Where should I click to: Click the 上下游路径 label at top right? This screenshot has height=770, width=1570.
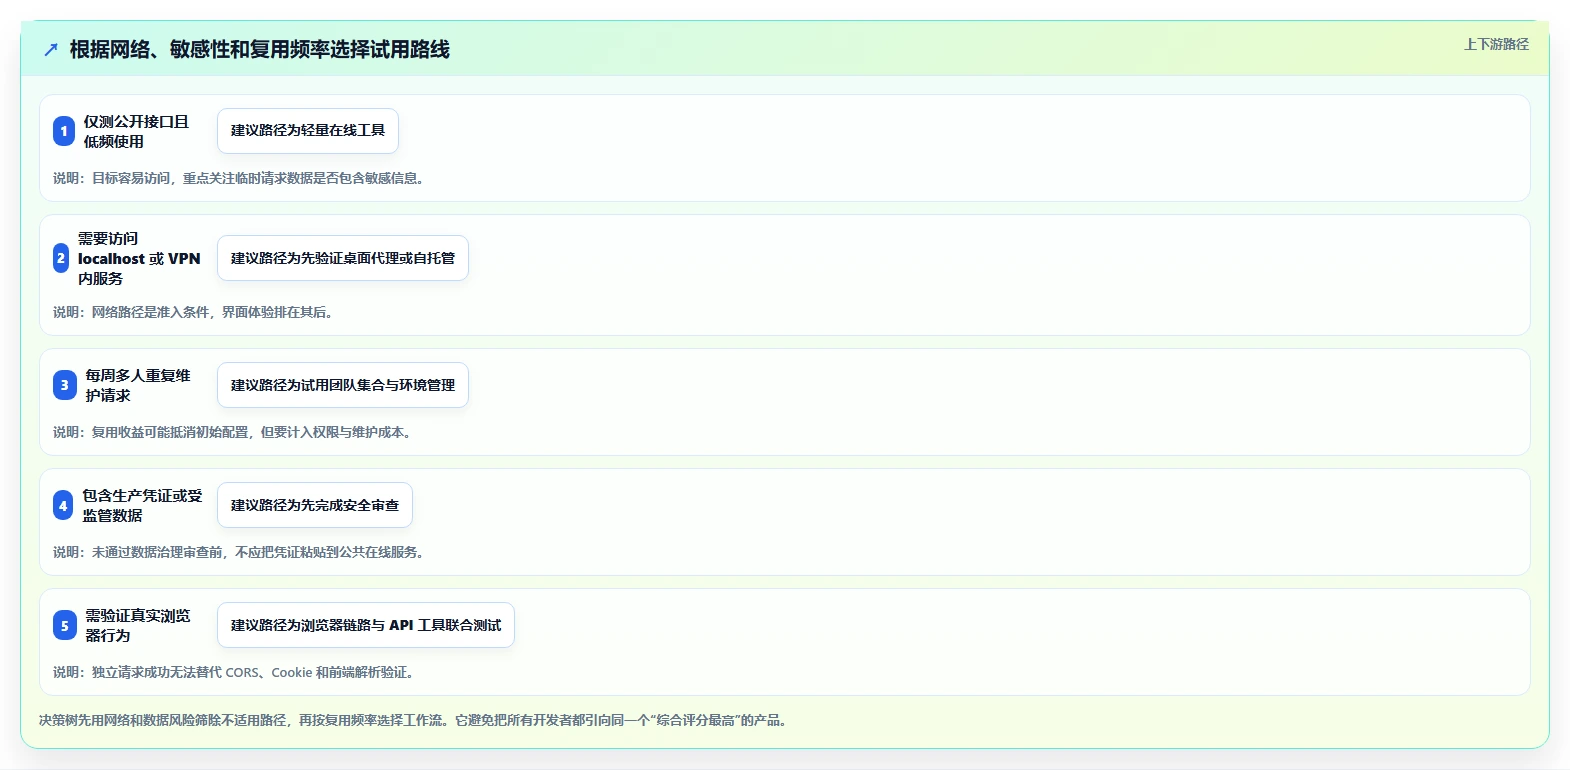1496,44
